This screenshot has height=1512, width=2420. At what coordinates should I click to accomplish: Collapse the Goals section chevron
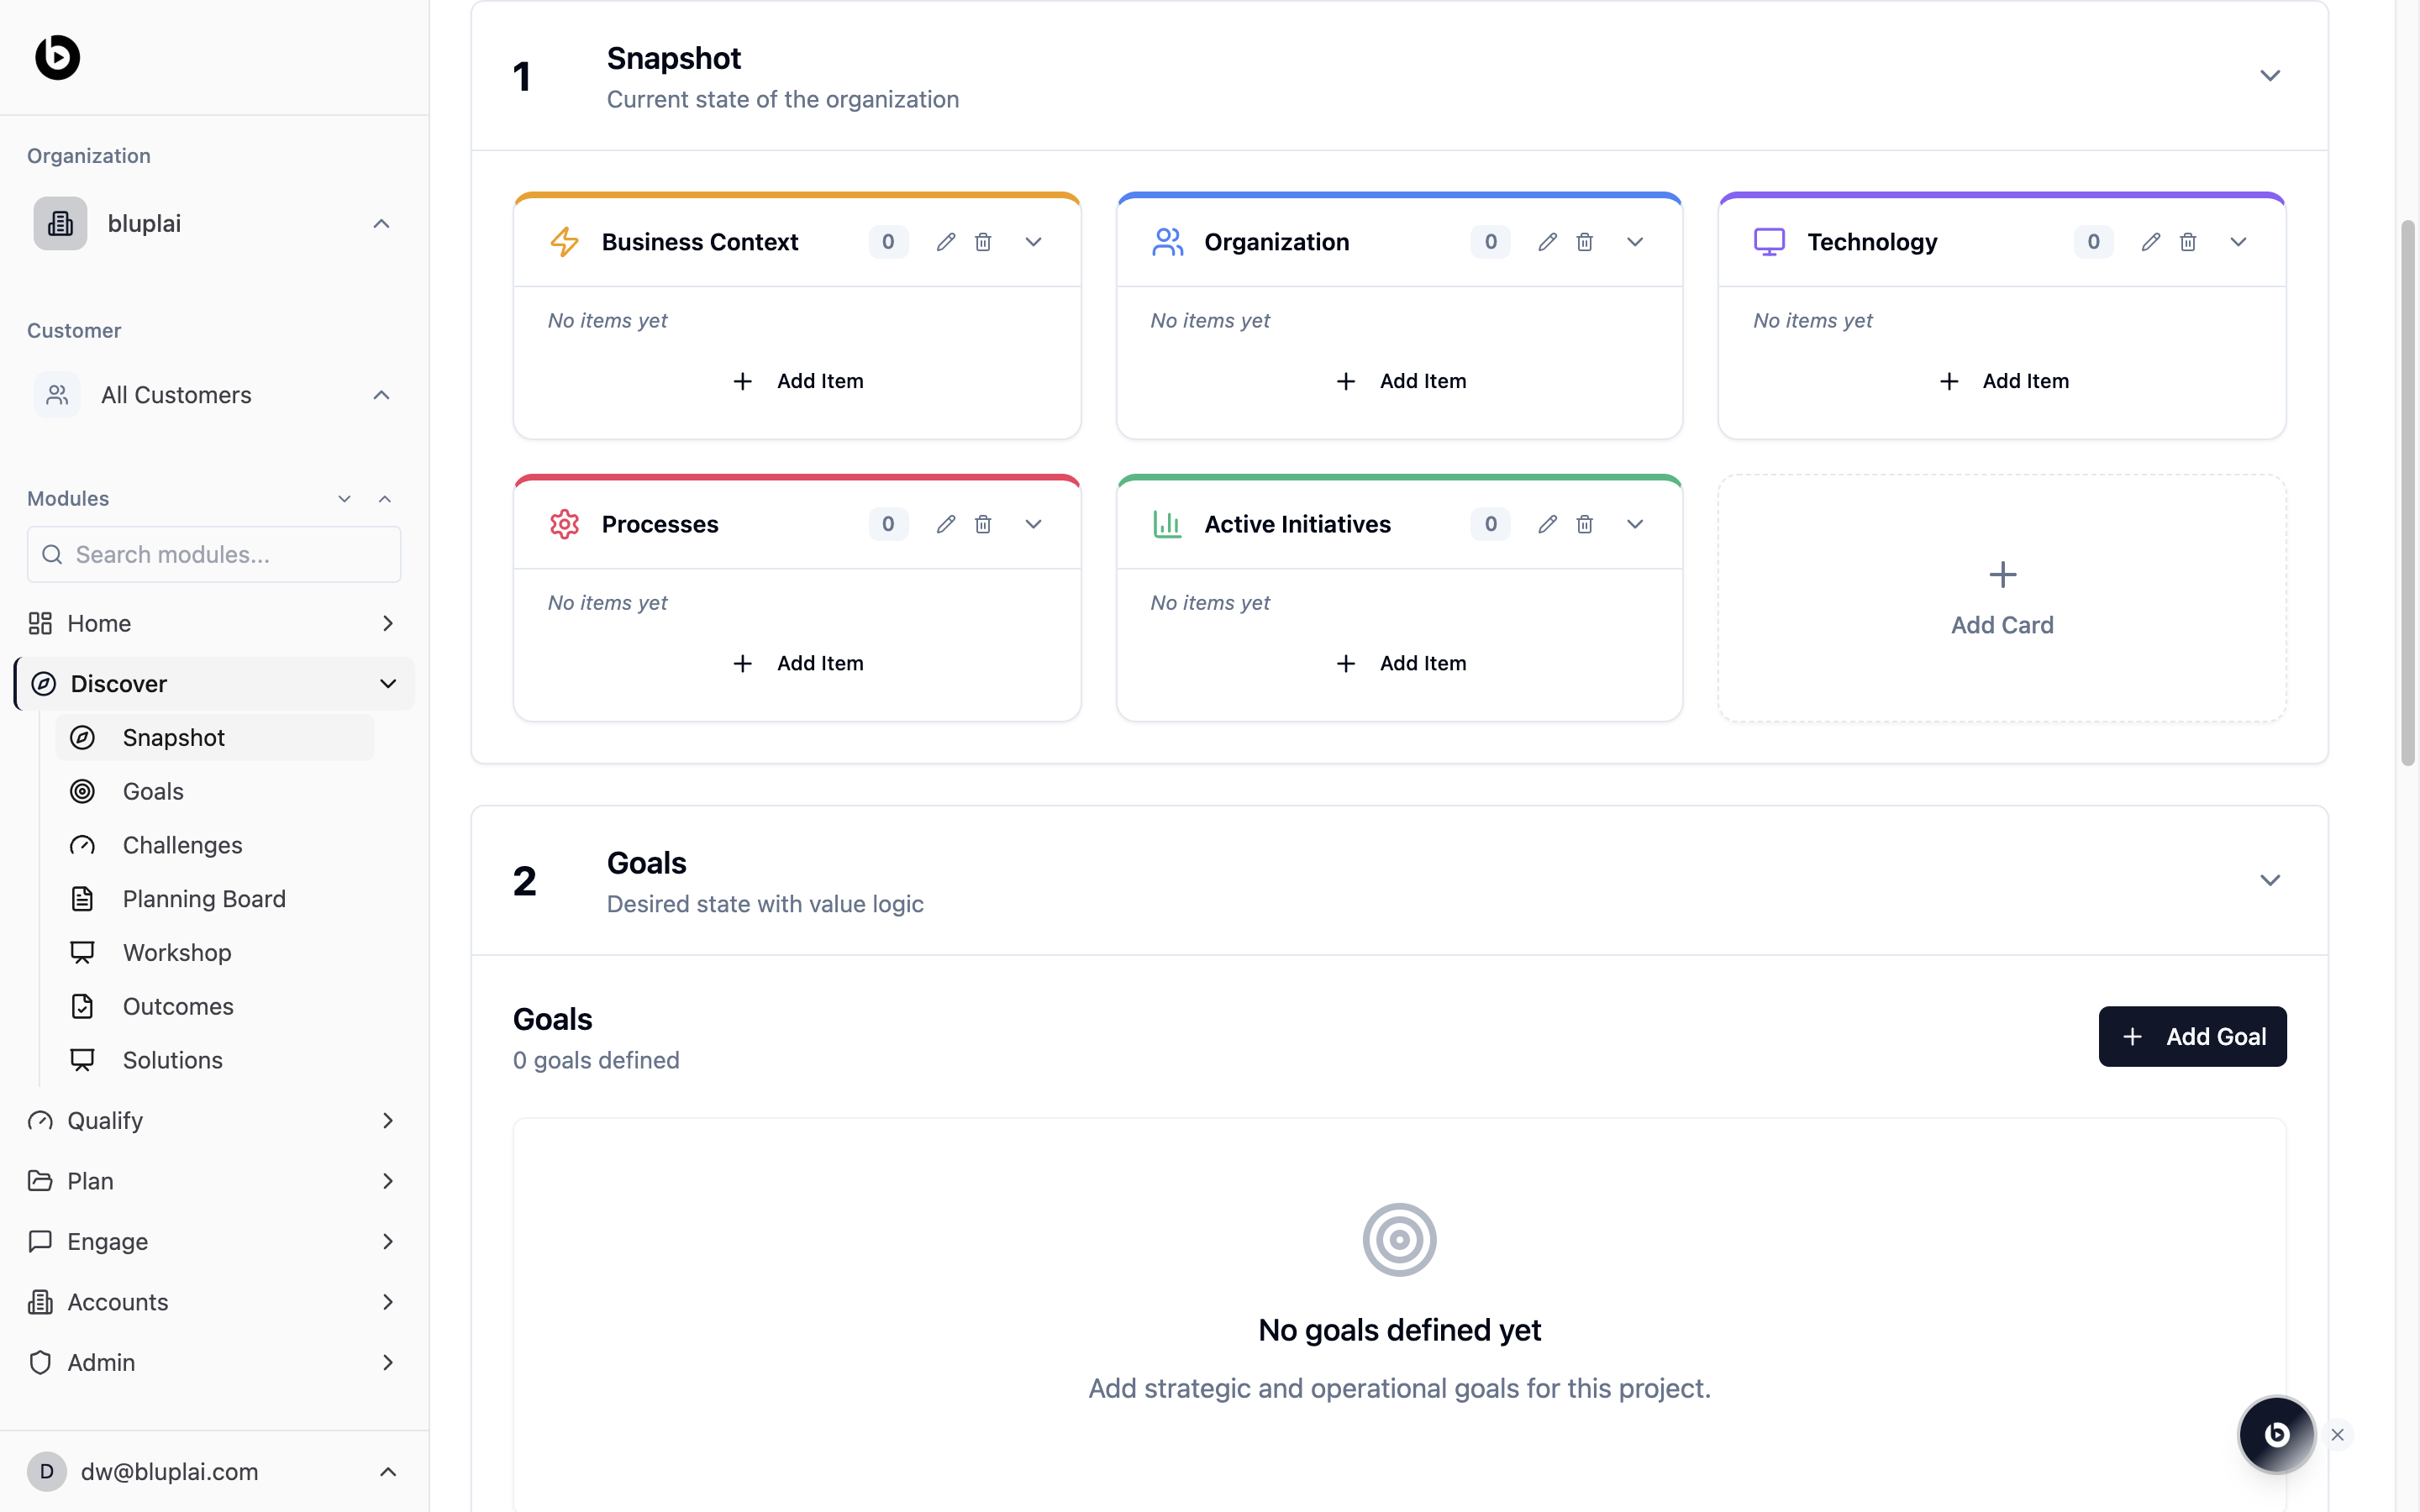click(2269, 880)
